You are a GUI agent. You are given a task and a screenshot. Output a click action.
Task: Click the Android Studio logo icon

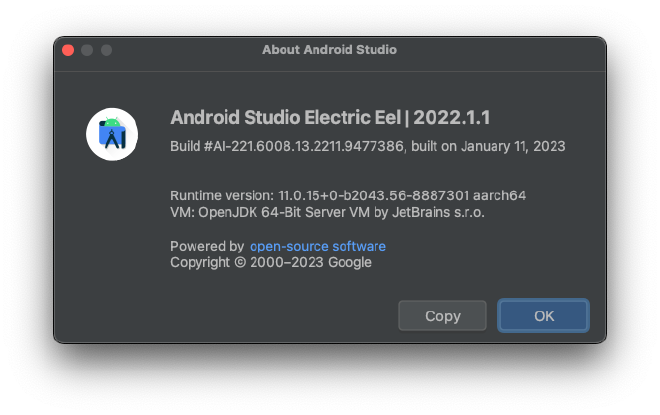[x=112, y=134]
